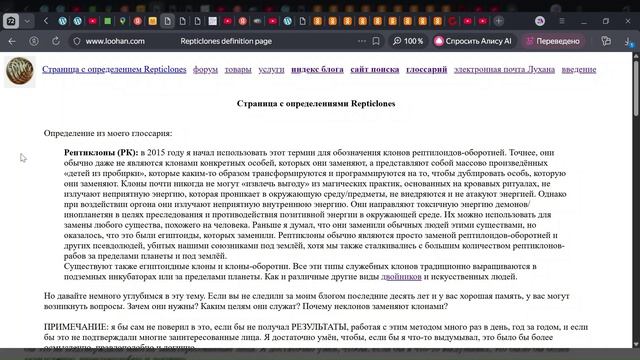Open the 100 % zoom control
Viewport: 640px width, 360px height.
tap(408, 41)
